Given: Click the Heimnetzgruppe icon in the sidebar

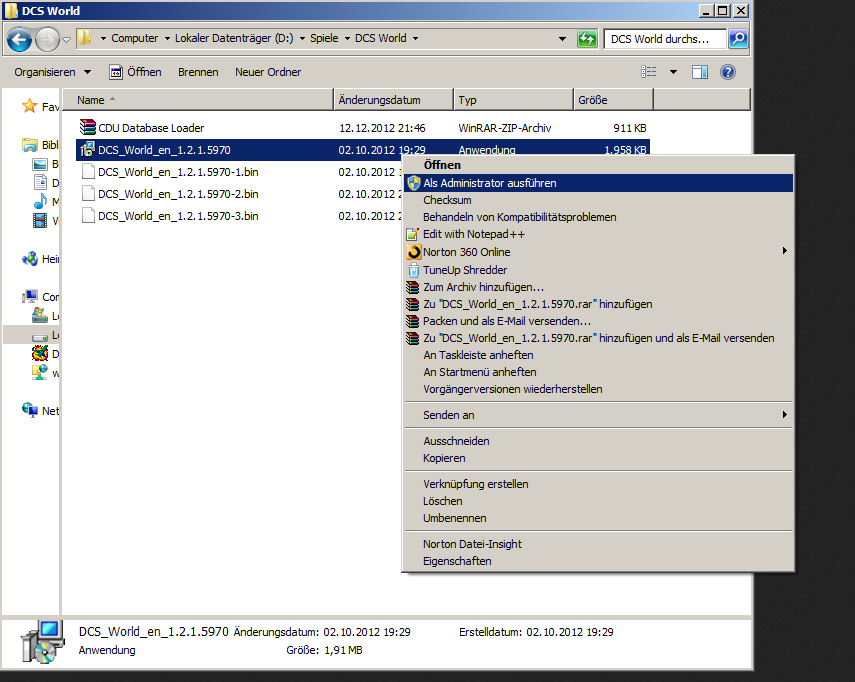Looking at the screenshot, I should 29,258.
